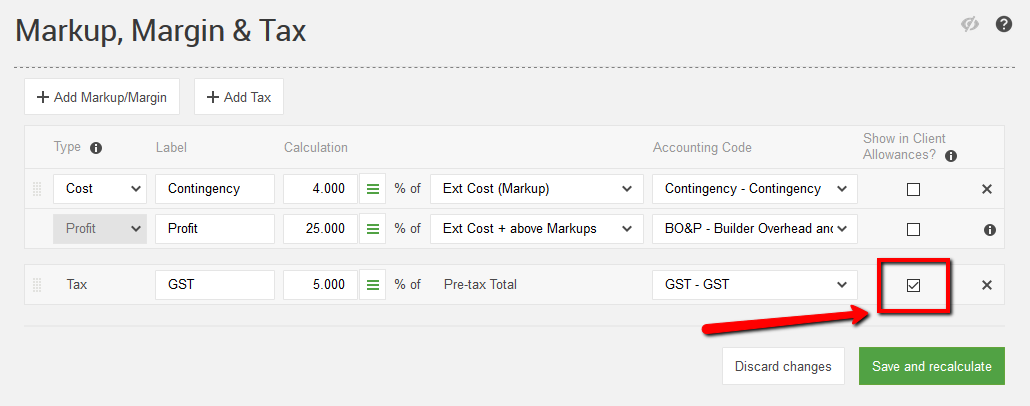Open the Cost type dropdown
1030x406 pixels.
pyautogui.click(x=100, y=189)
